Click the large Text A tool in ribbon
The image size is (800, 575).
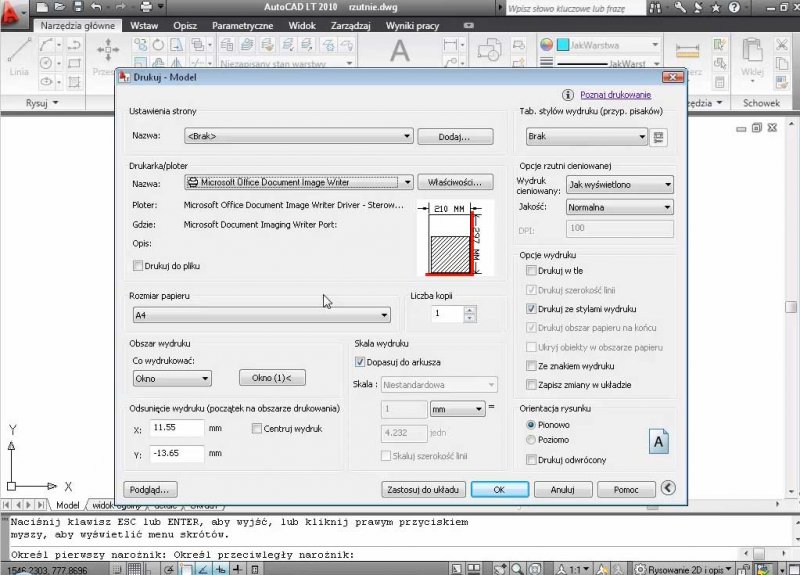pyautogui.click(x=400, y=52)
